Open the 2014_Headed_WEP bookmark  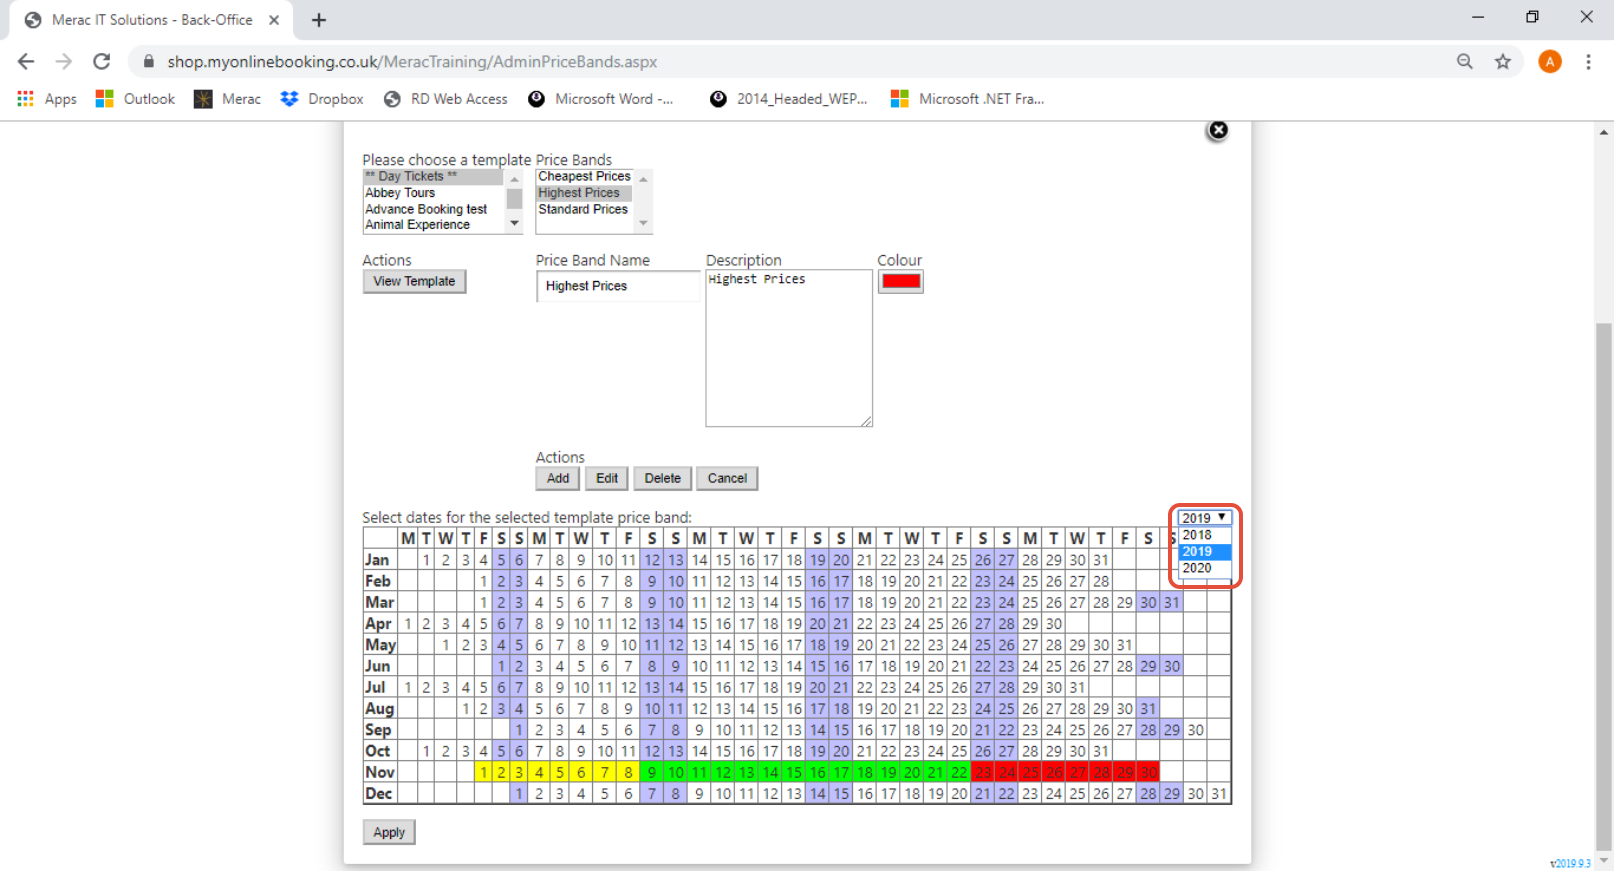click(x=788, y=99)
